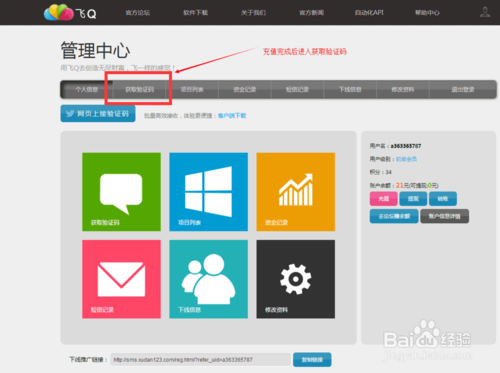Screen dimensions: 500x373
Task: Open the green 获取验证码 chat bubble tile
Action: click(121, 192)
